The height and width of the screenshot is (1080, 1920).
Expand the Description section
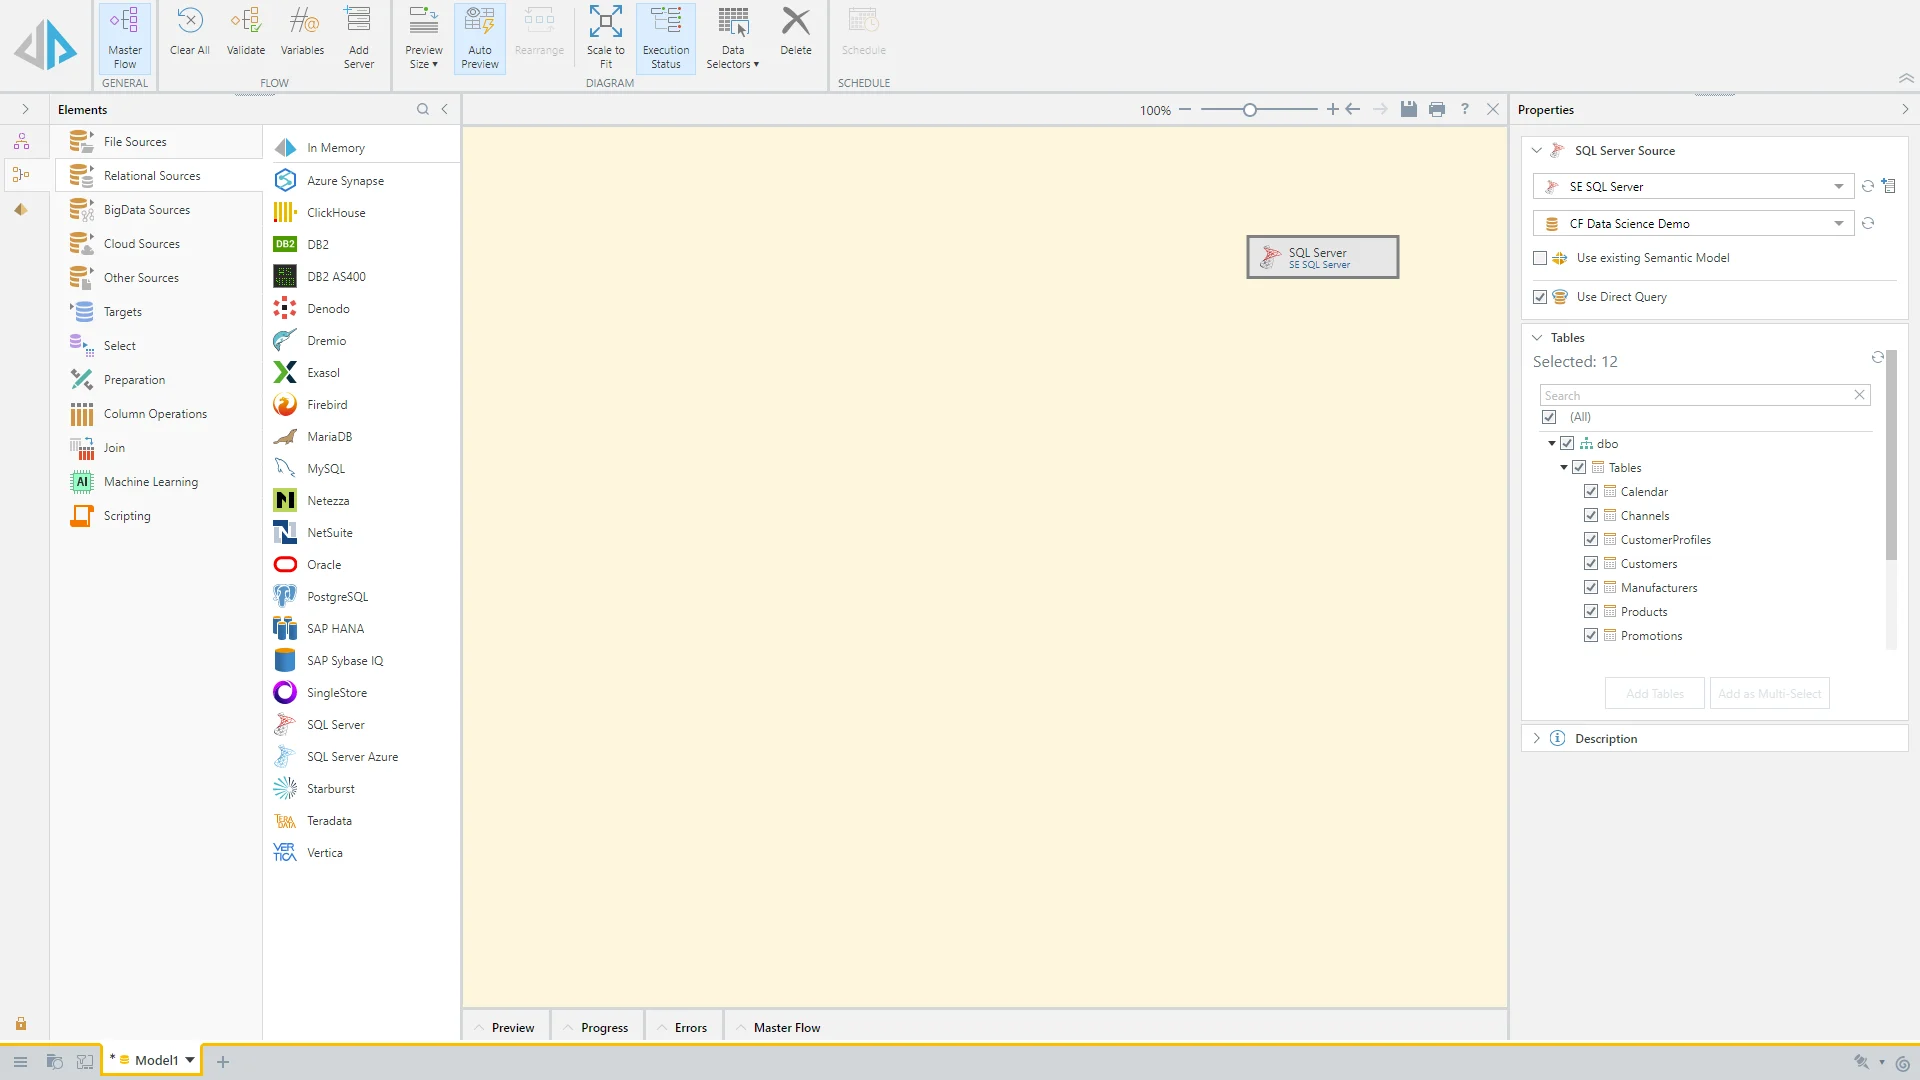[x=1537, y=739]
